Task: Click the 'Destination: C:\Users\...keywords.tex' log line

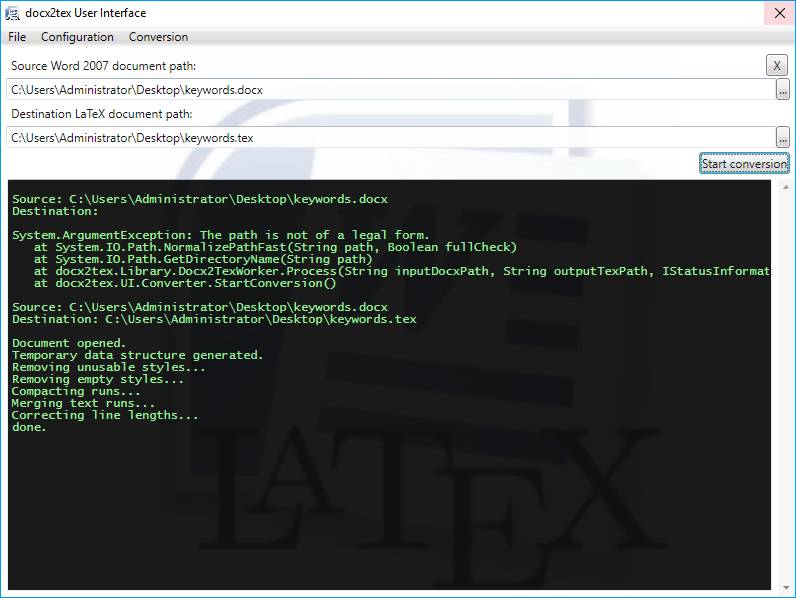Action: point(214,319)
